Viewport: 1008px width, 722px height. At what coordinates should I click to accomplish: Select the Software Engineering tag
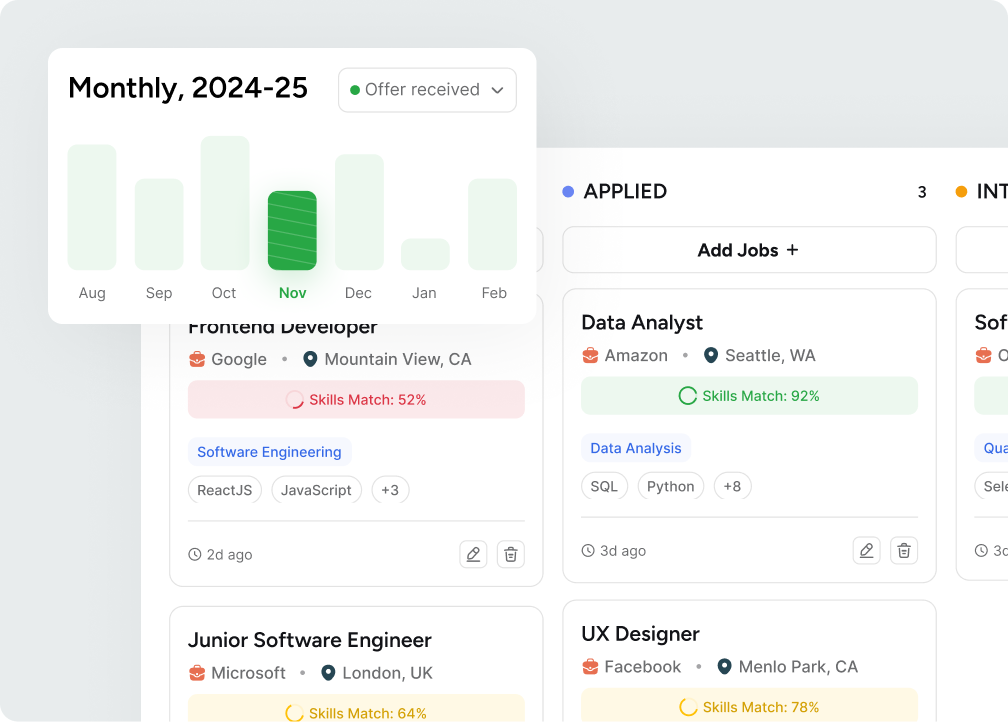[x=269, y=451]
